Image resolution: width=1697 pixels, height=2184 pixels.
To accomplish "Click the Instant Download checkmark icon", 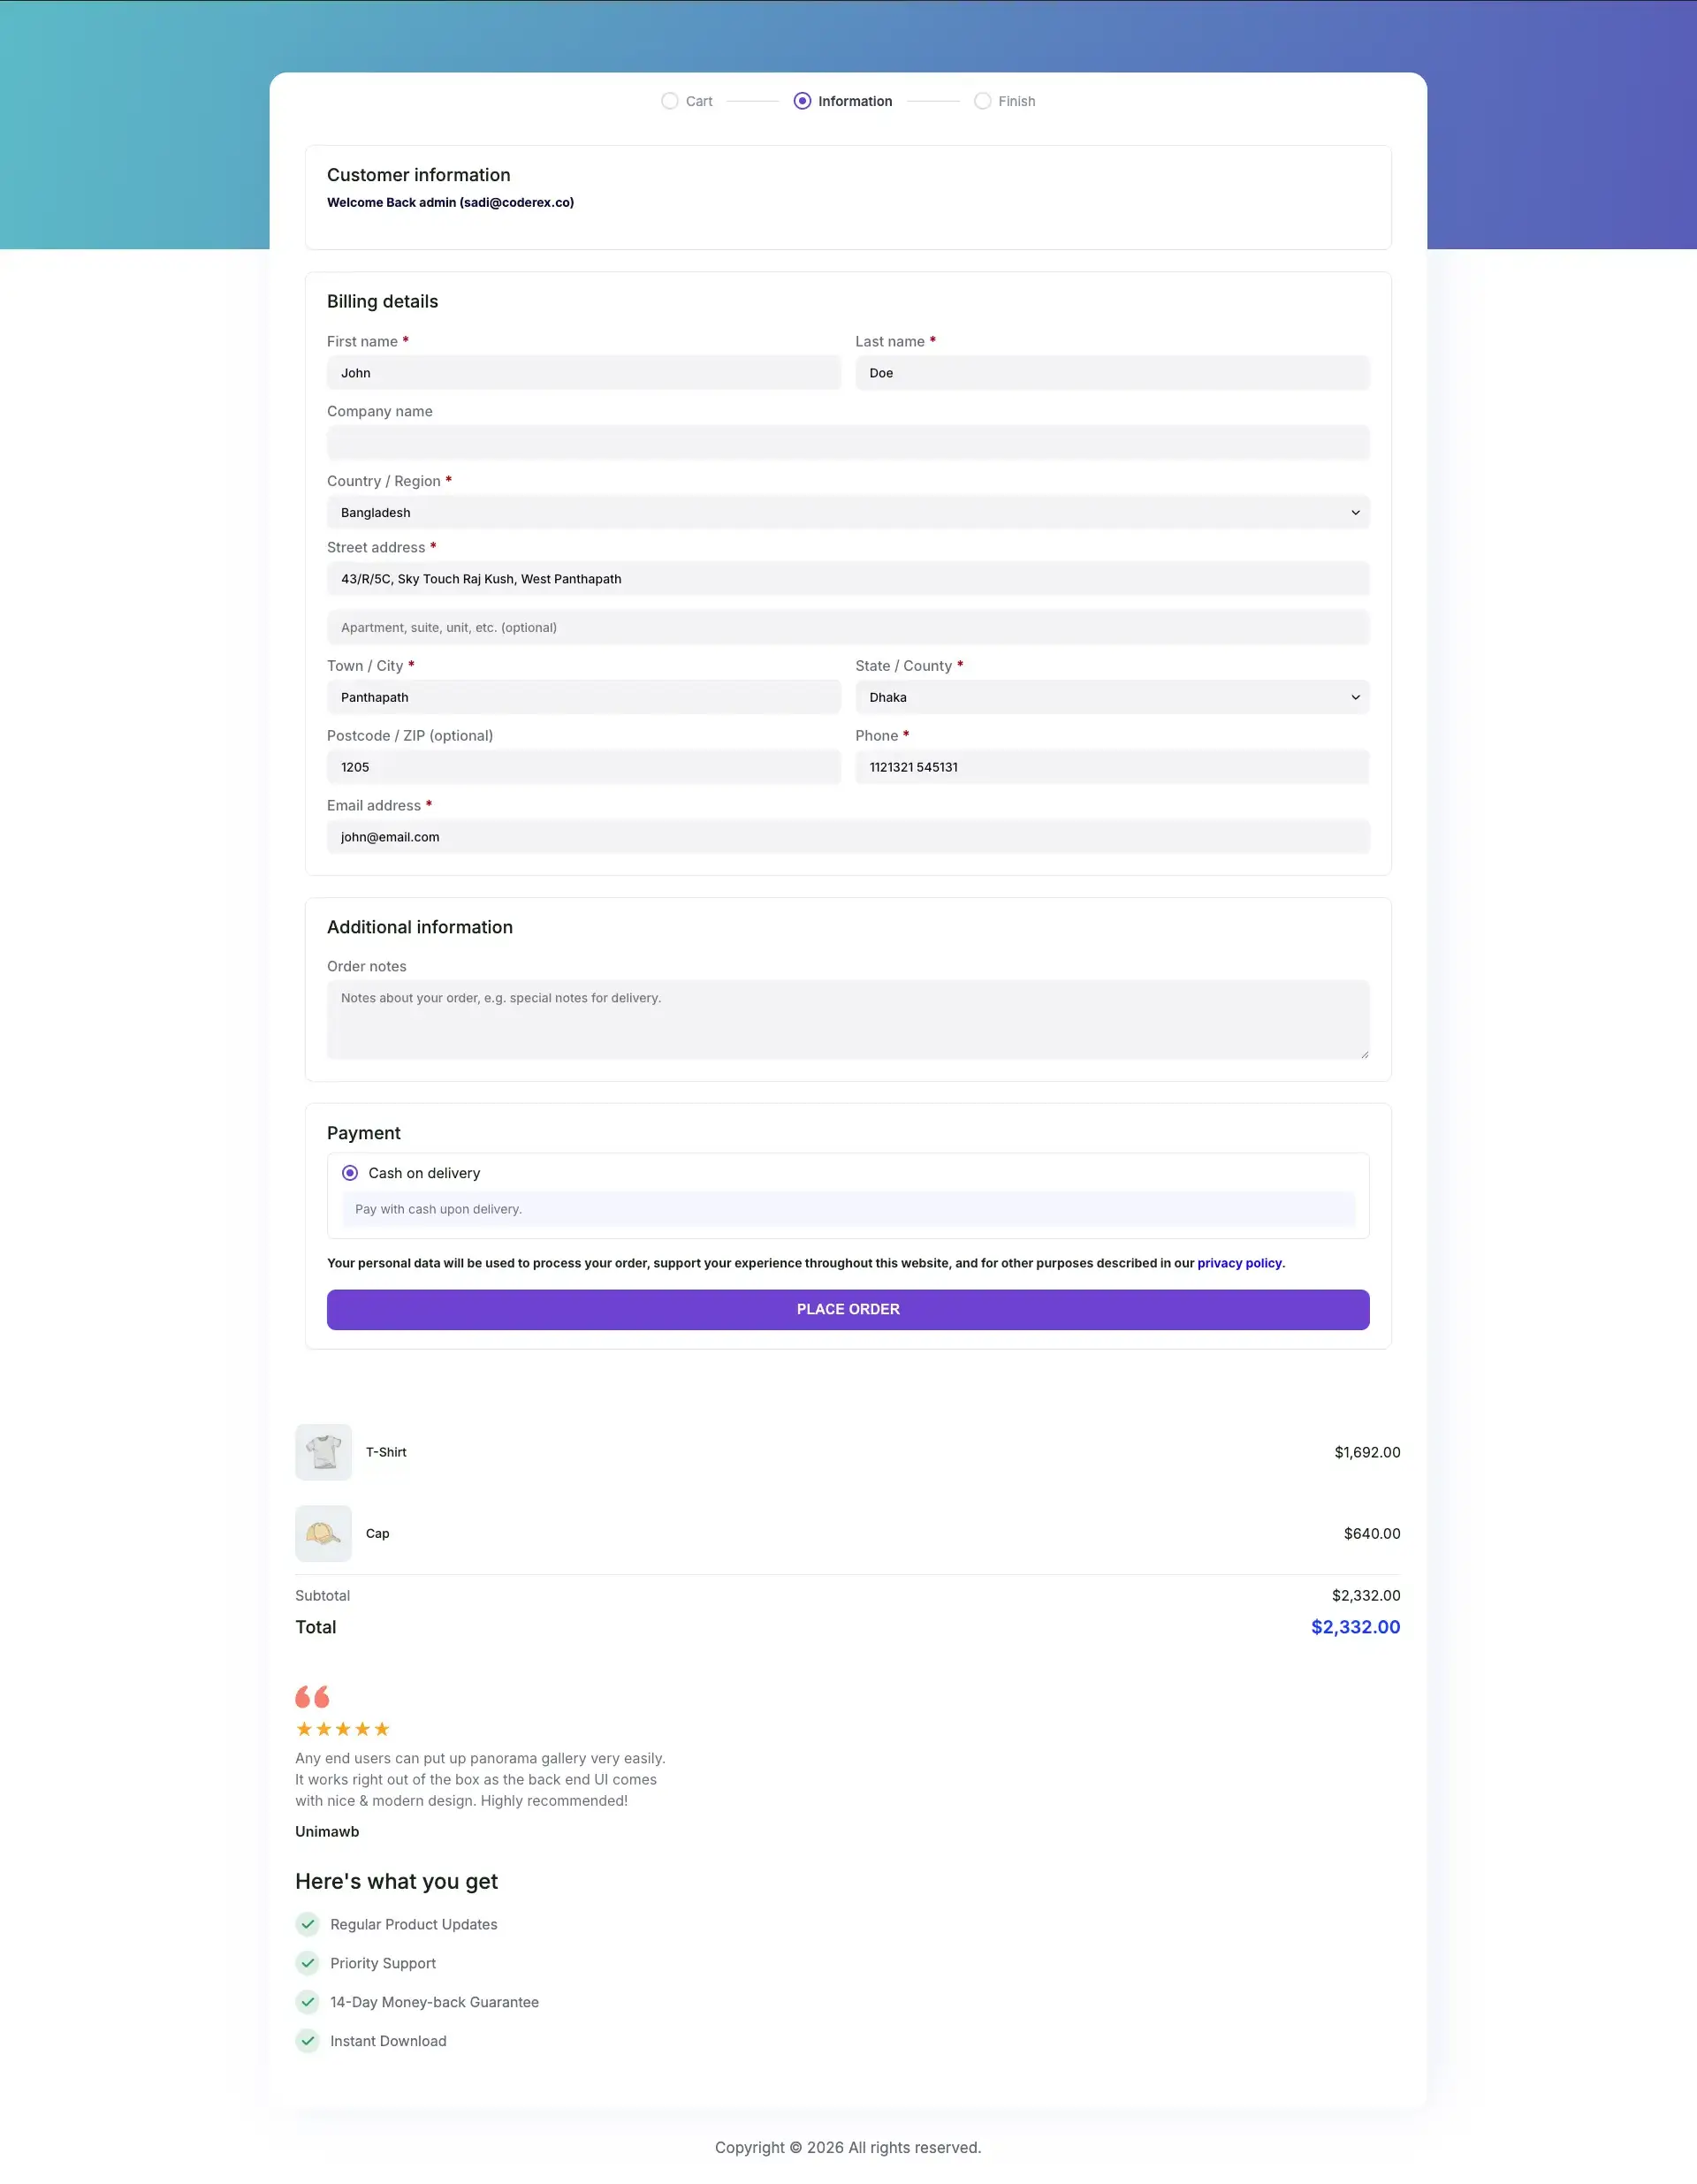I will [308, 2041].
